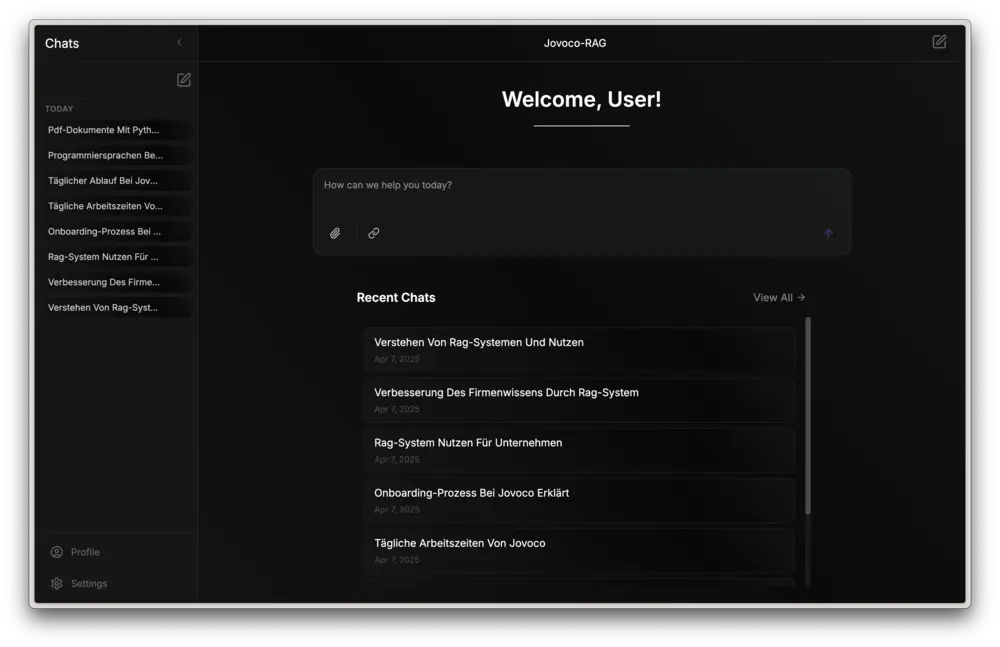This screenshot has width=1000, height=647.
Task: Open sidebar chat "Pdf-Dokumente Mit Pyth..."
Action: tap(117, 130)
